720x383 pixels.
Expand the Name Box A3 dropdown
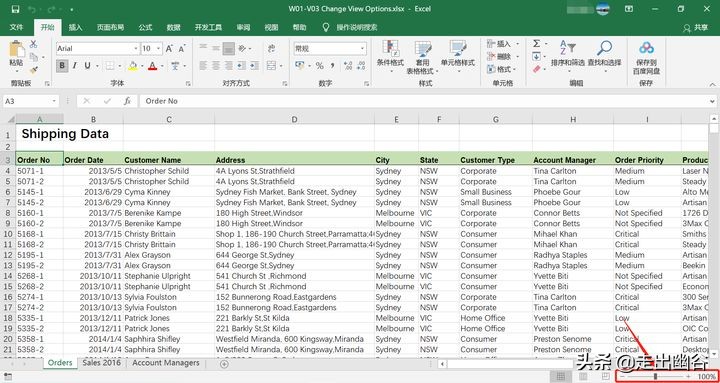point(55,101)
